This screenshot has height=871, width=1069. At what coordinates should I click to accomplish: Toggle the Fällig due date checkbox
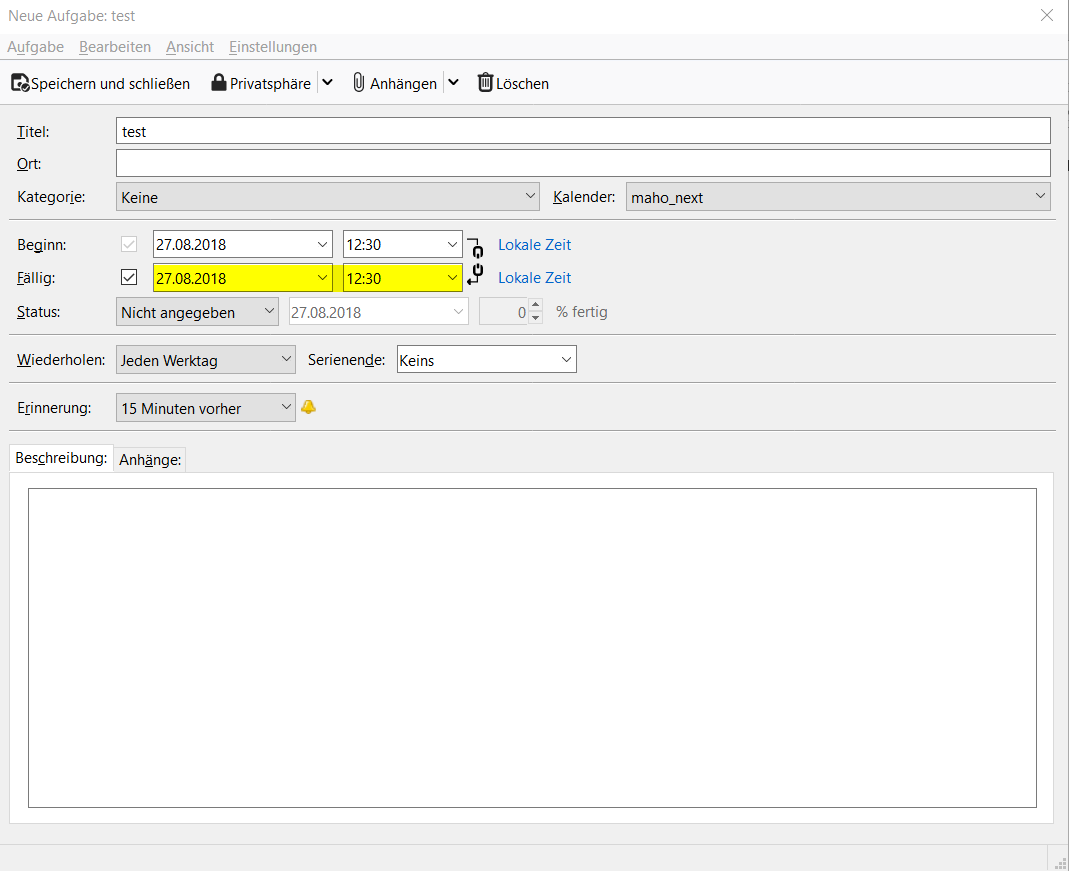click(x=129, y=277)
